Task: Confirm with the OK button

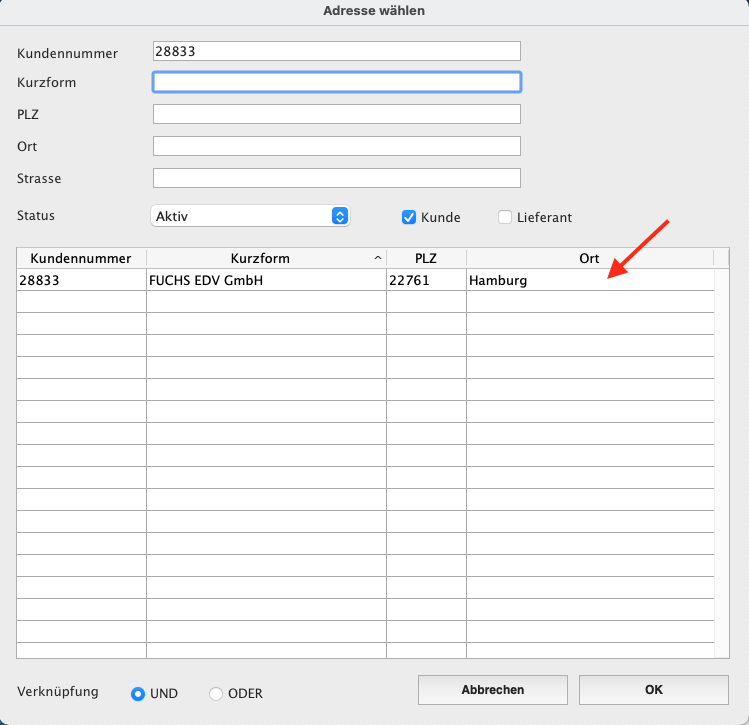Action: tap(653, 690)
